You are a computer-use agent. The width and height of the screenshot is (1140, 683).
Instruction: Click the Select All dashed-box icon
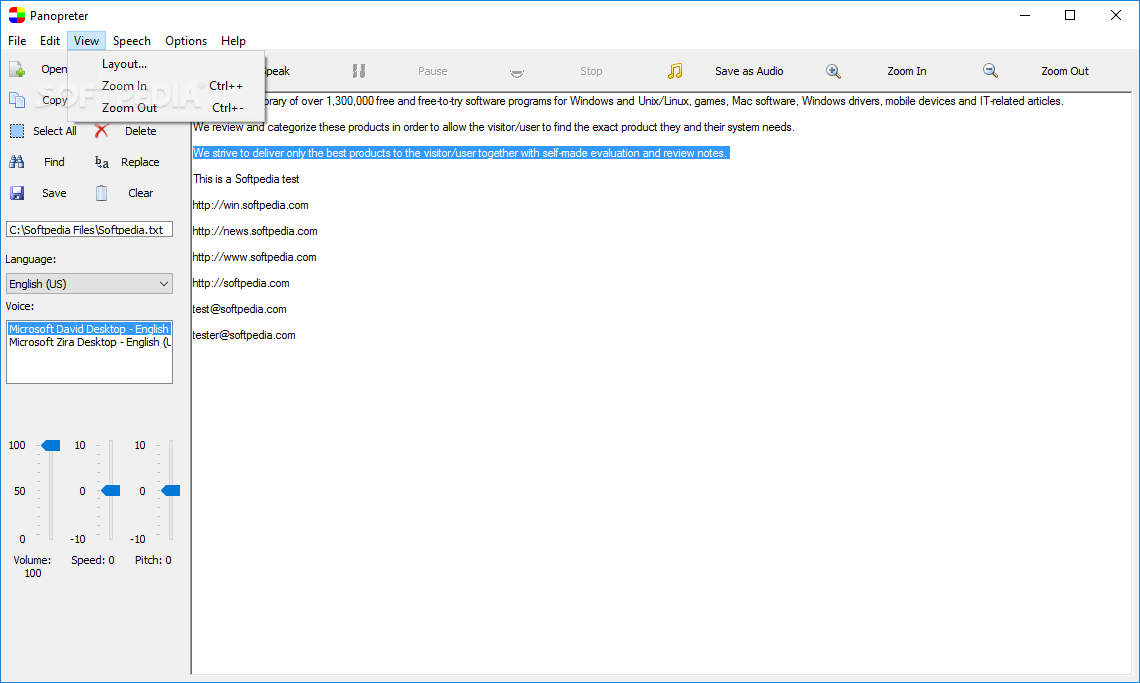pyautogui.click(x=17, y=131)
